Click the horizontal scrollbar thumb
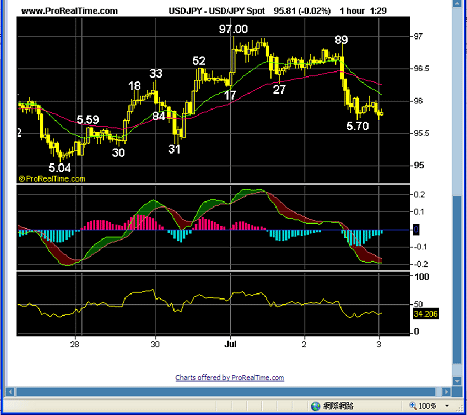The width and height of the screenshot is (467, 415). point(226,392)
